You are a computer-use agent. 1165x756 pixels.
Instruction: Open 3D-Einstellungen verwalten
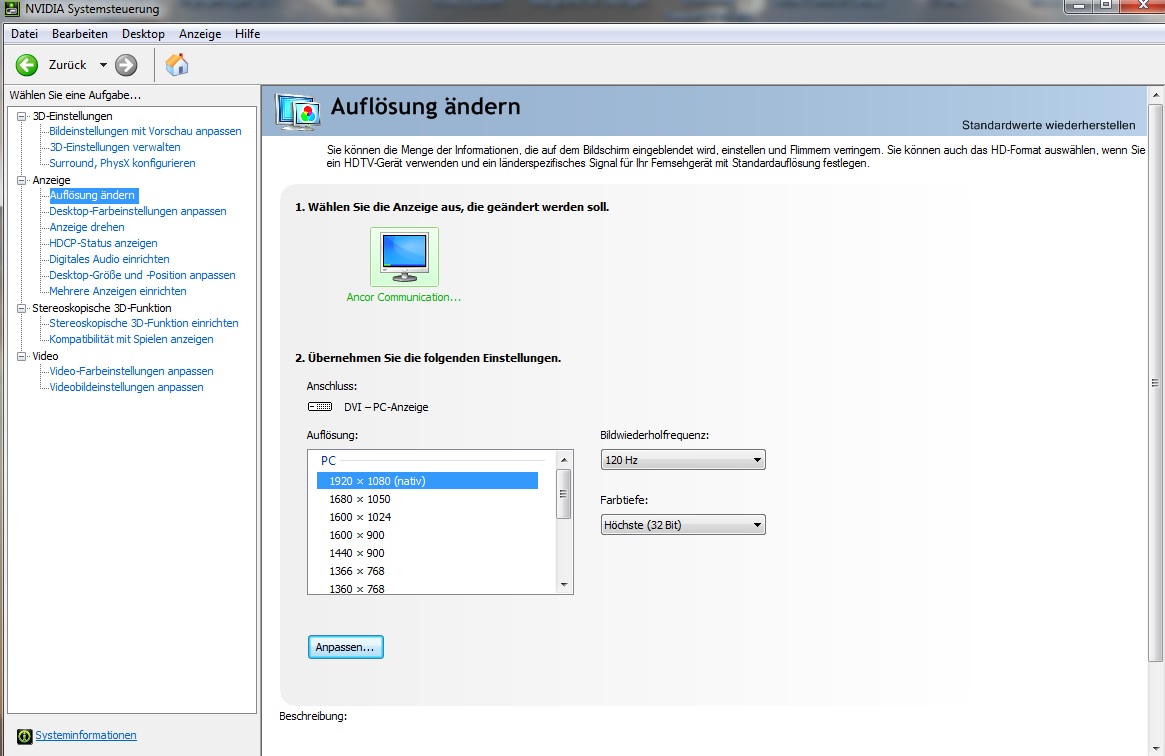(114, 147)
